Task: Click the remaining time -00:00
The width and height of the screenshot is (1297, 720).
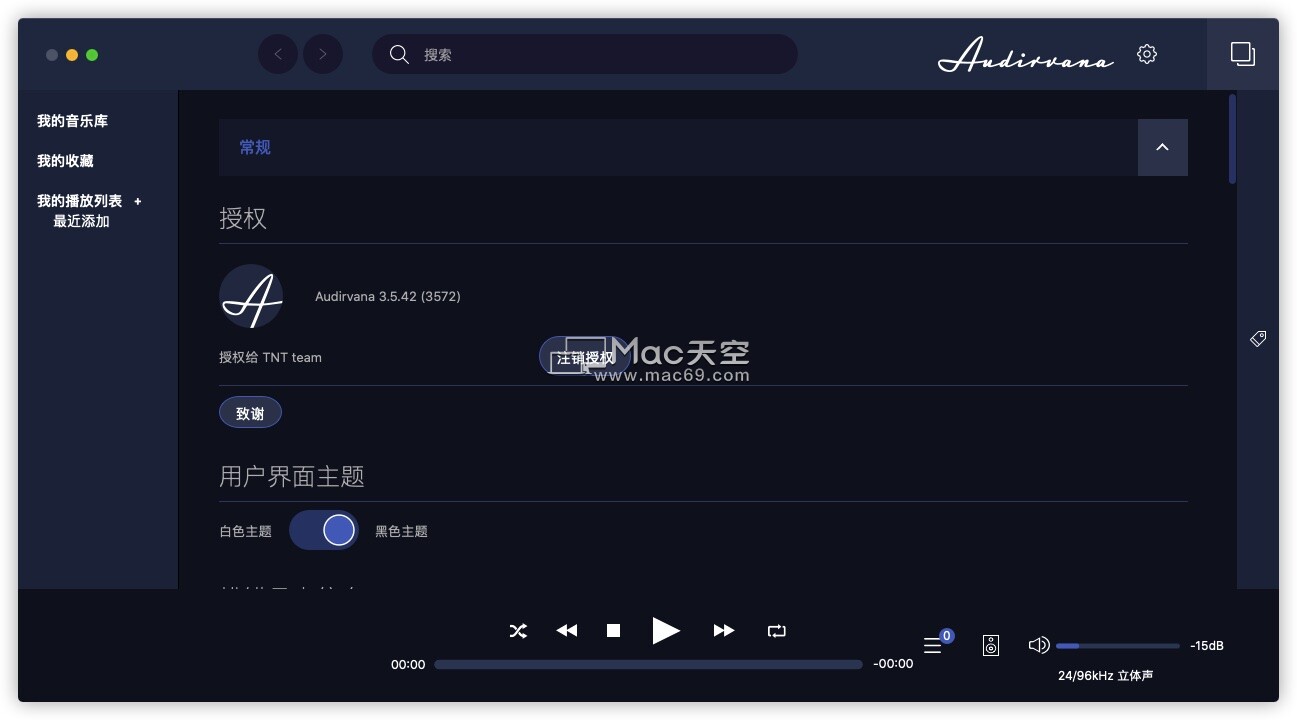Action: 893,664
